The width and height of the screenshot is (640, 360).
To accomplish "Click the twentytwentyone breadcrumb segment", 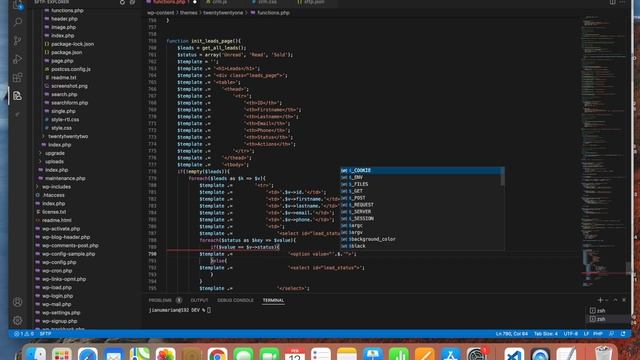I will click(x=223, y=13).
